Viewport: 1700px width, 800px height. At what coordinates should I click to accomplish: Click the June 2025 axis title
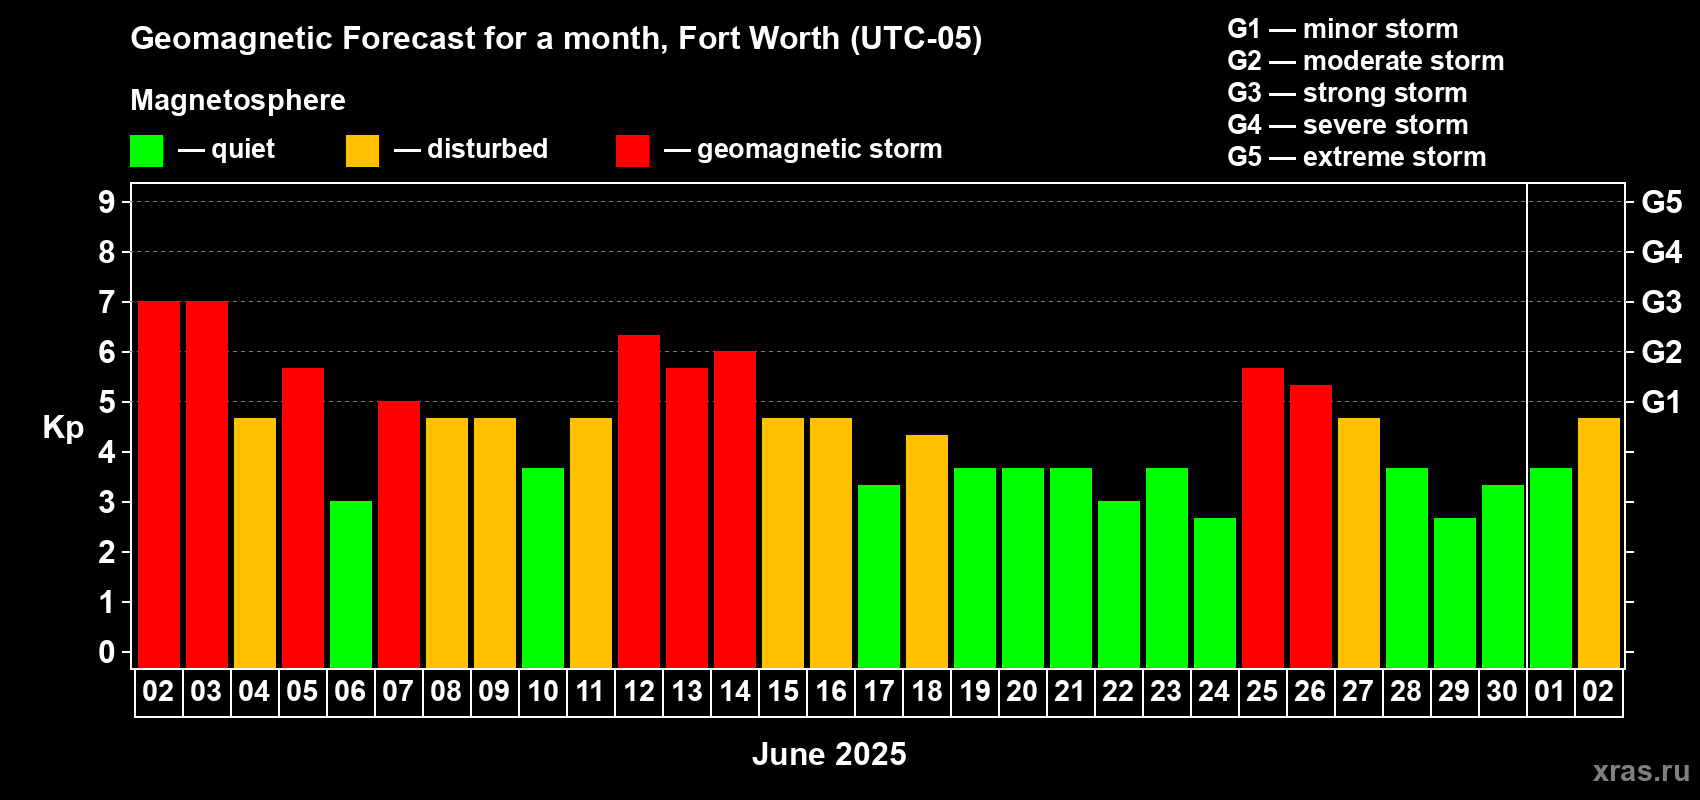tap(829, 754)
